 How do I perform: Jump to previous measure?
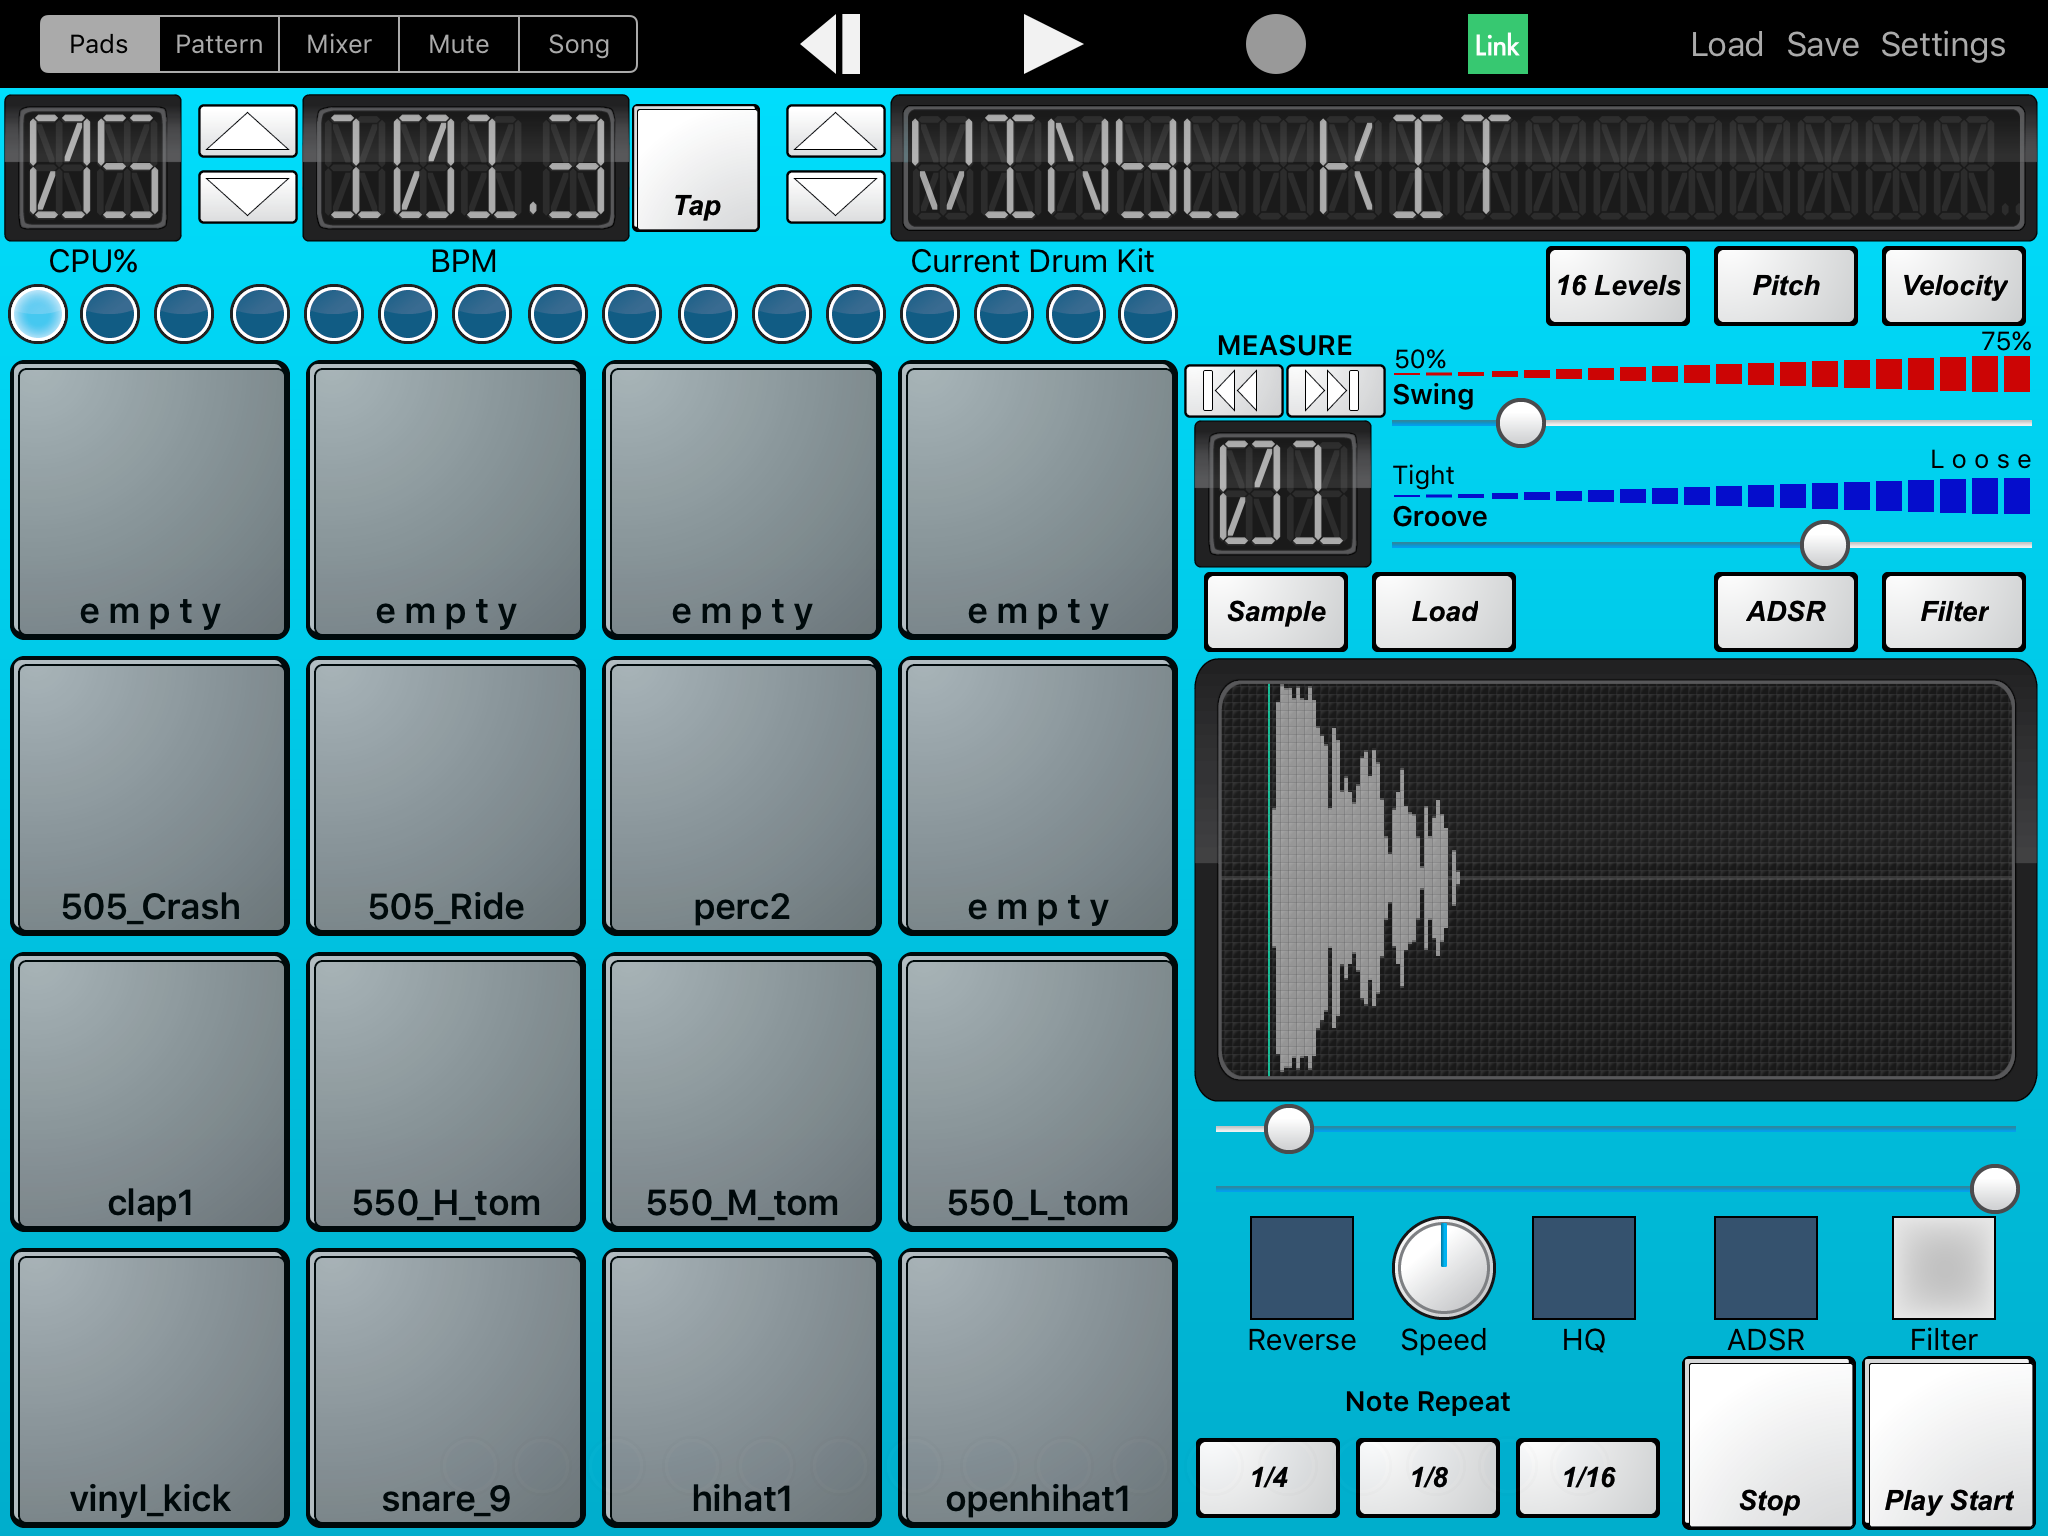(x=1232, y=390)
